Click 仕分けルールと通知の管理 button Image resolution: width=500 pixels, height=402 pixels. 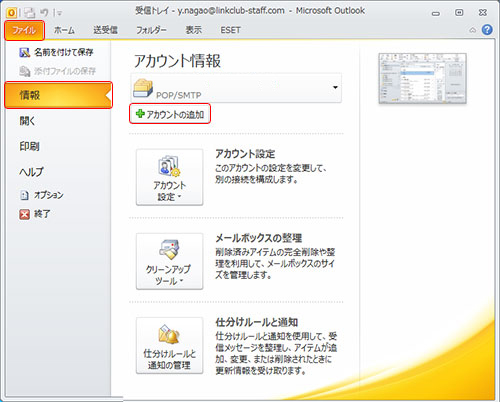[169, 345]
